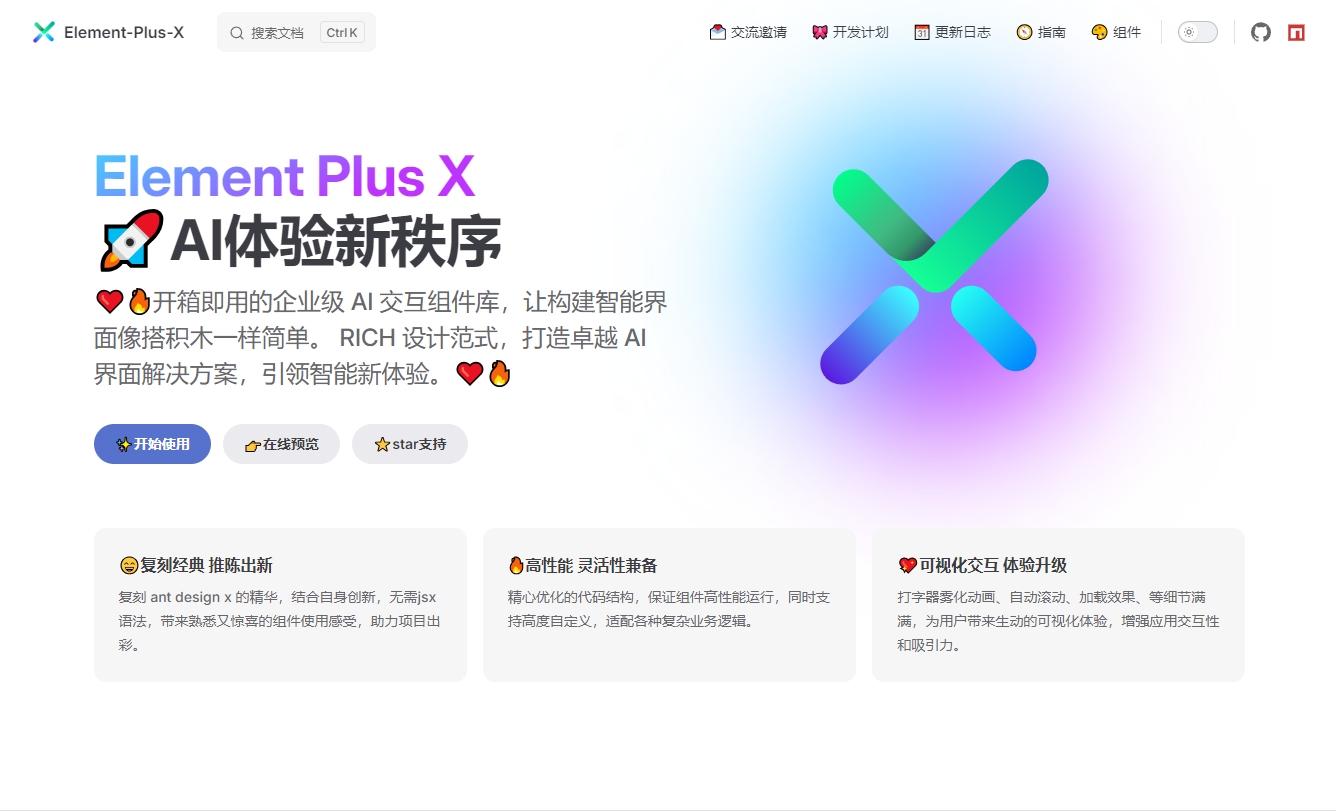Click the compass icon beside 指南
The width and height of the screenshot is (1336, 811).
click(x=1024, y=32)
